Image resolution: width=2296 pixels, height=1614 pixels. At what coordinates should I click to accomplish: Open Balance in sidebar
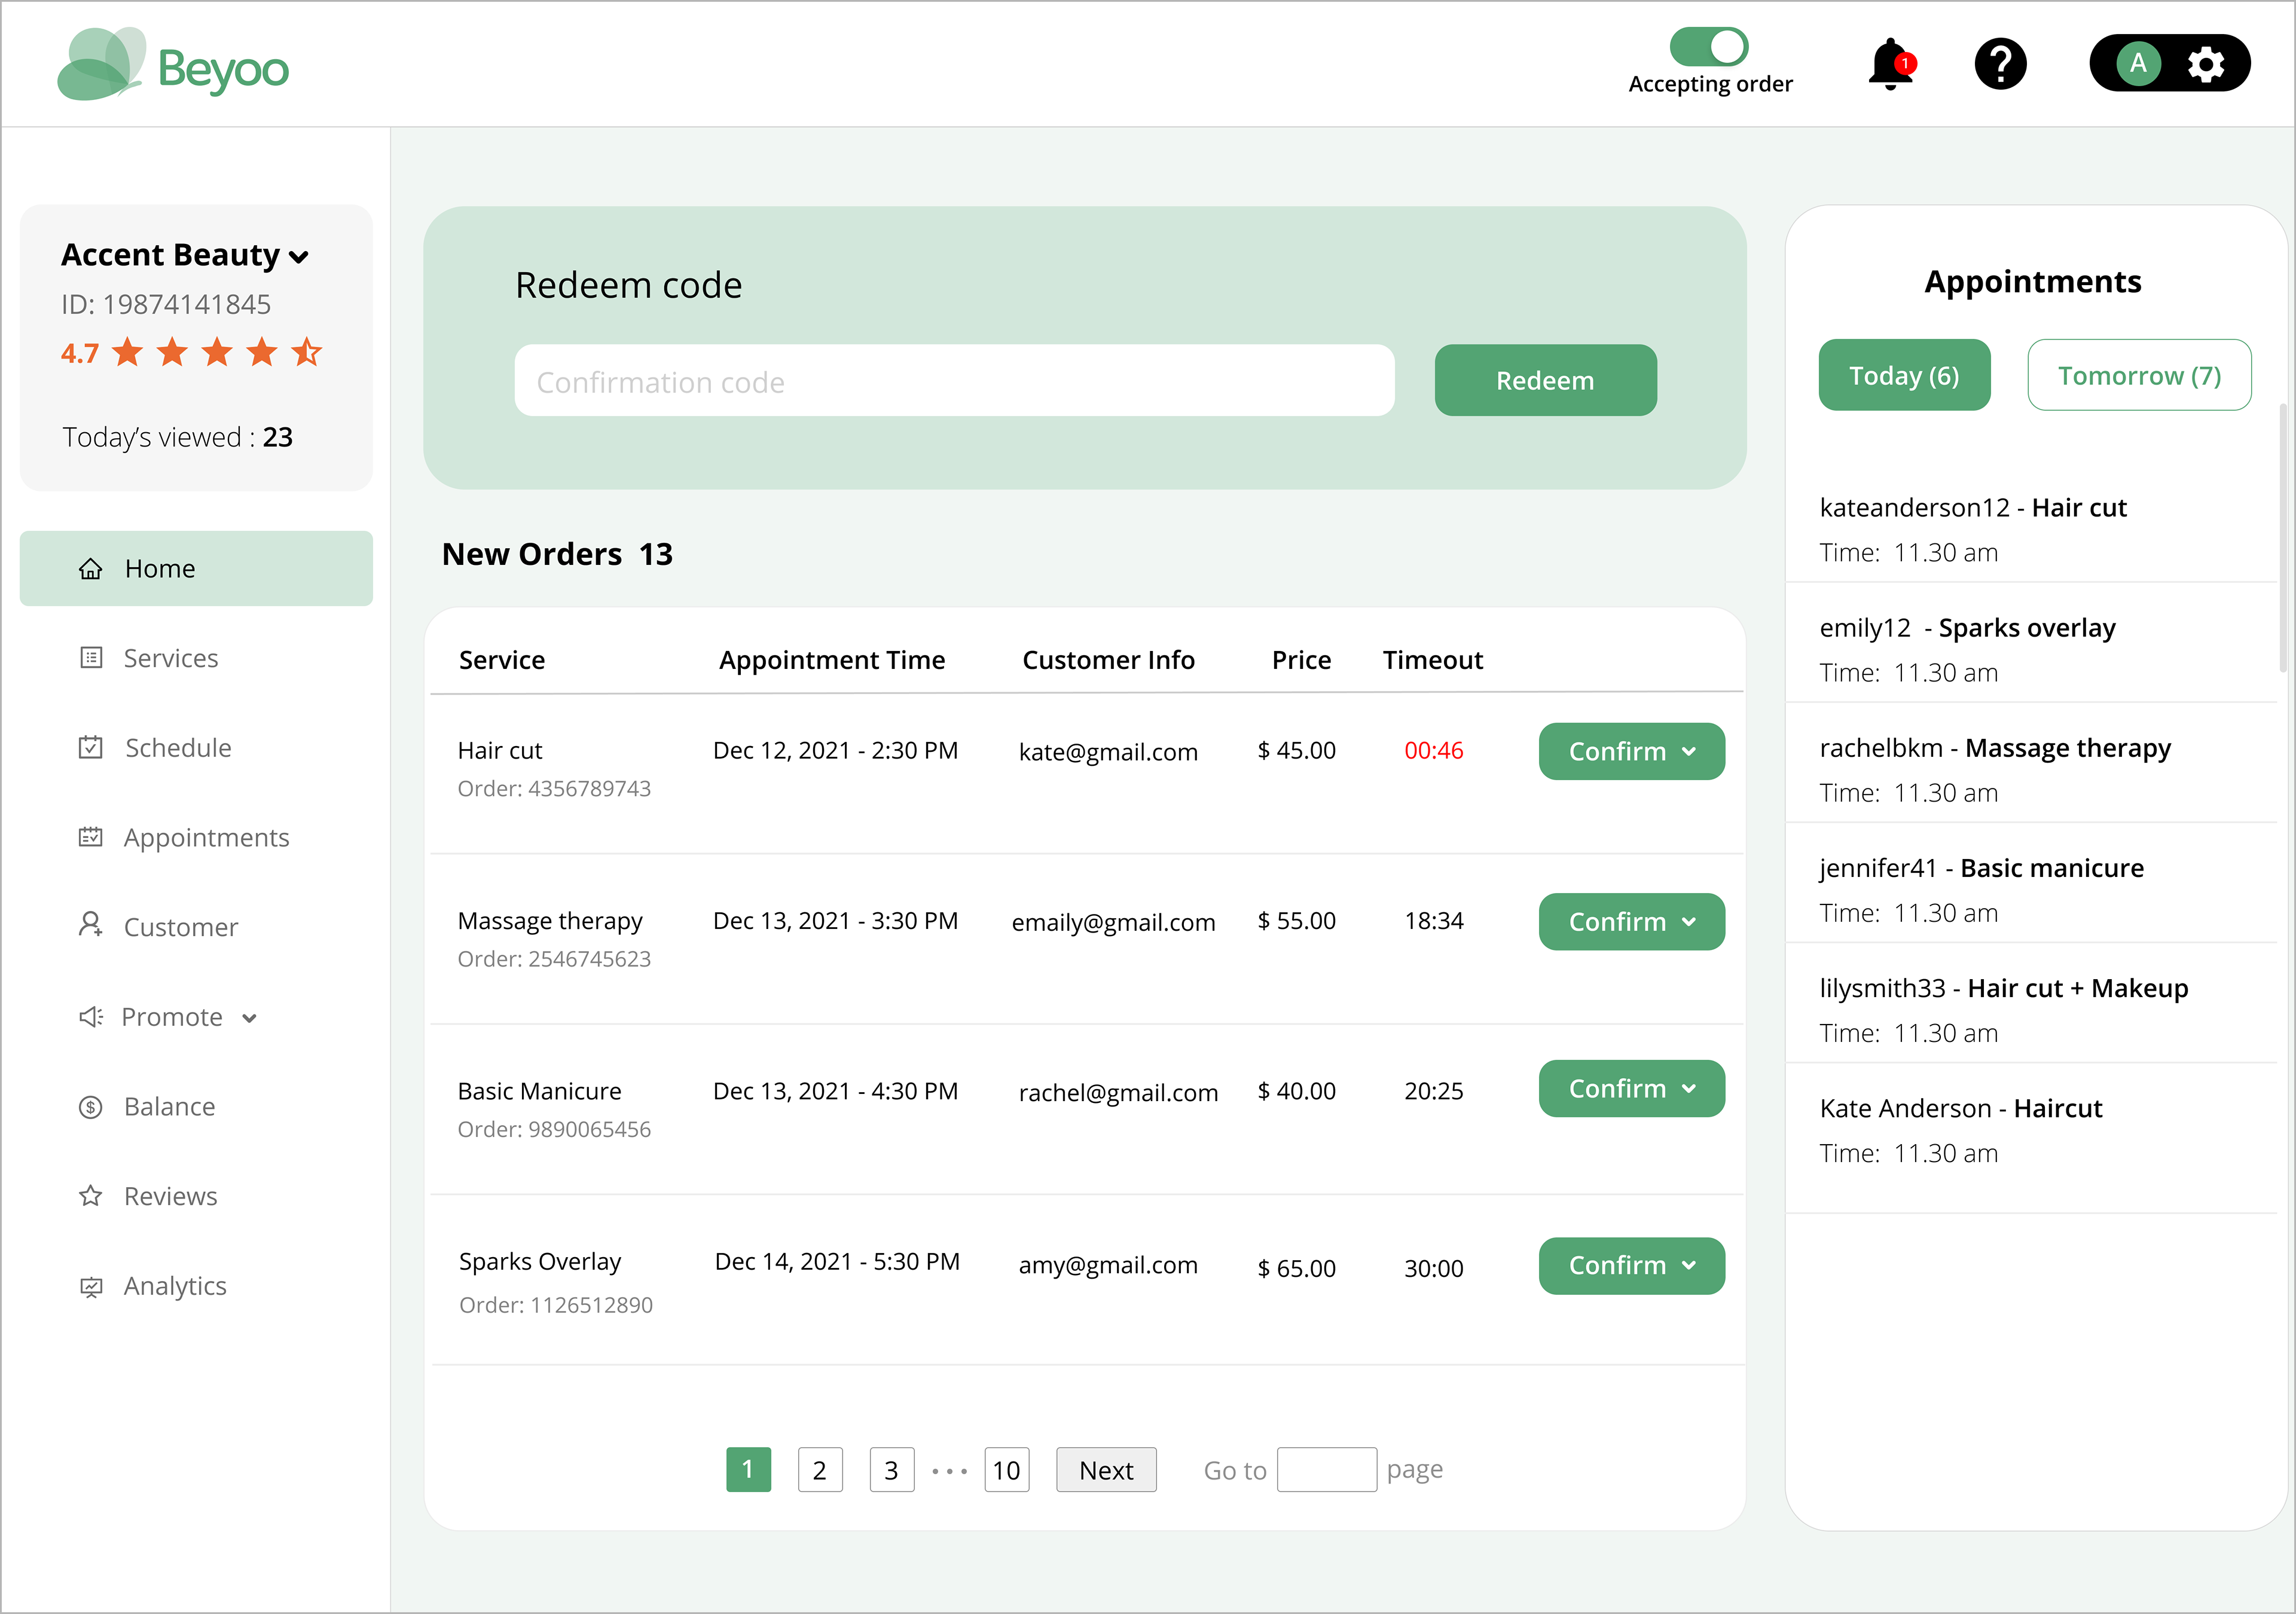(x=169, y=1107)
